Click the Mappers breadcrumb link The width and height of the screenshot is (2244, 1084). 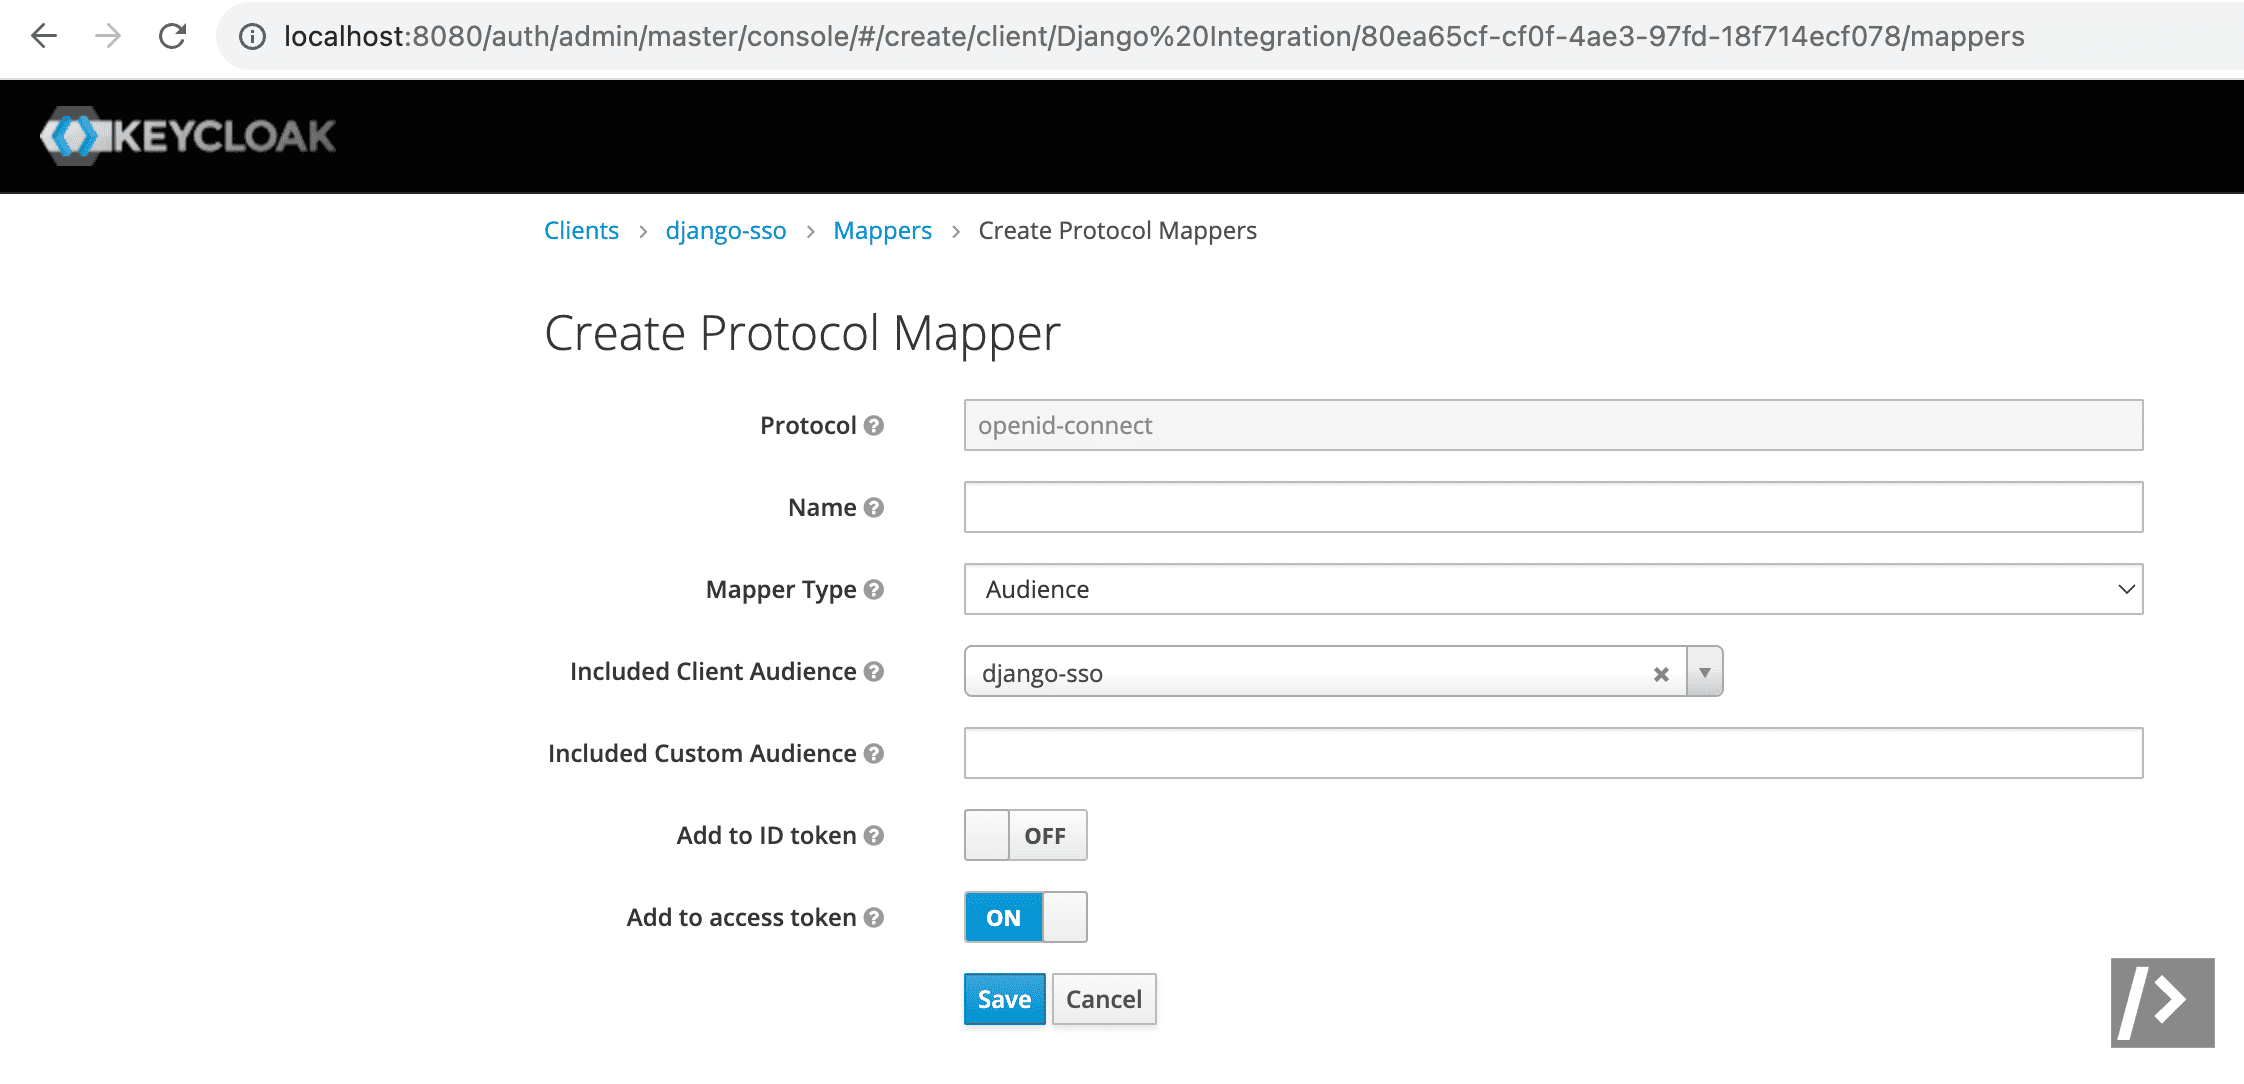[883, 231]
